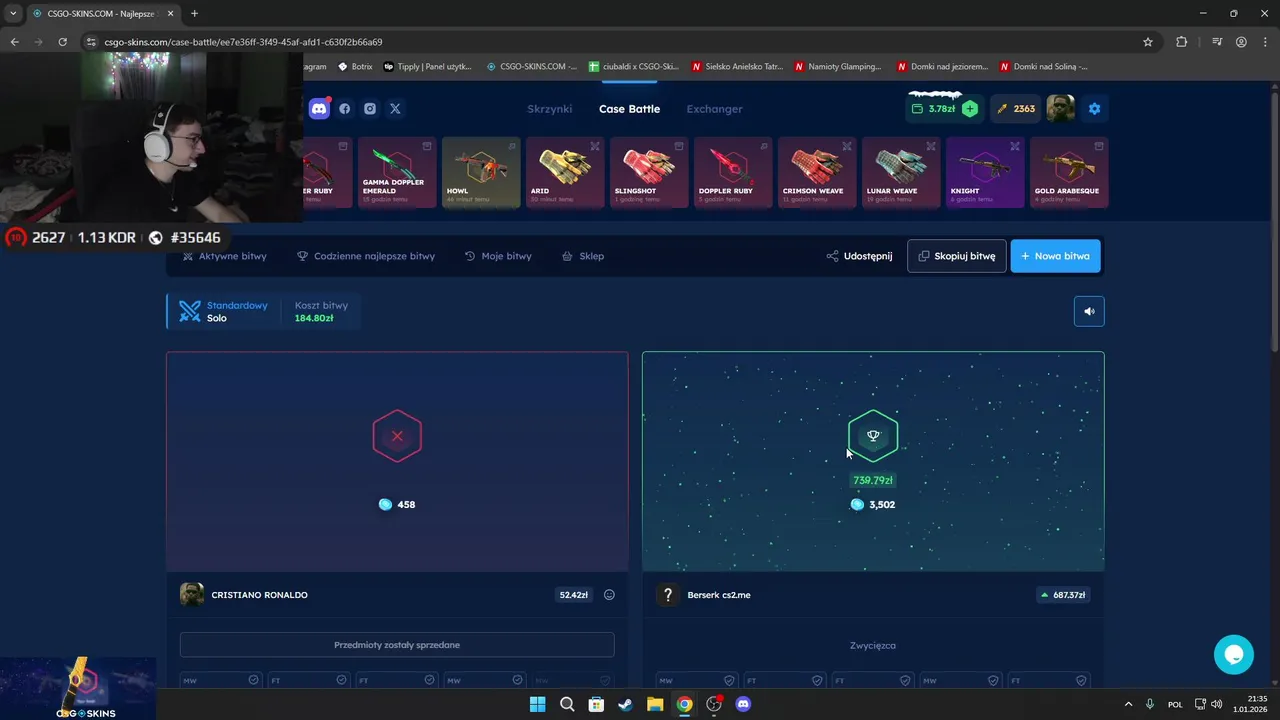The image size is (1280, 720).
Task: Open the Gold Arabesque drop card
Action: [x=1069, y=172]
